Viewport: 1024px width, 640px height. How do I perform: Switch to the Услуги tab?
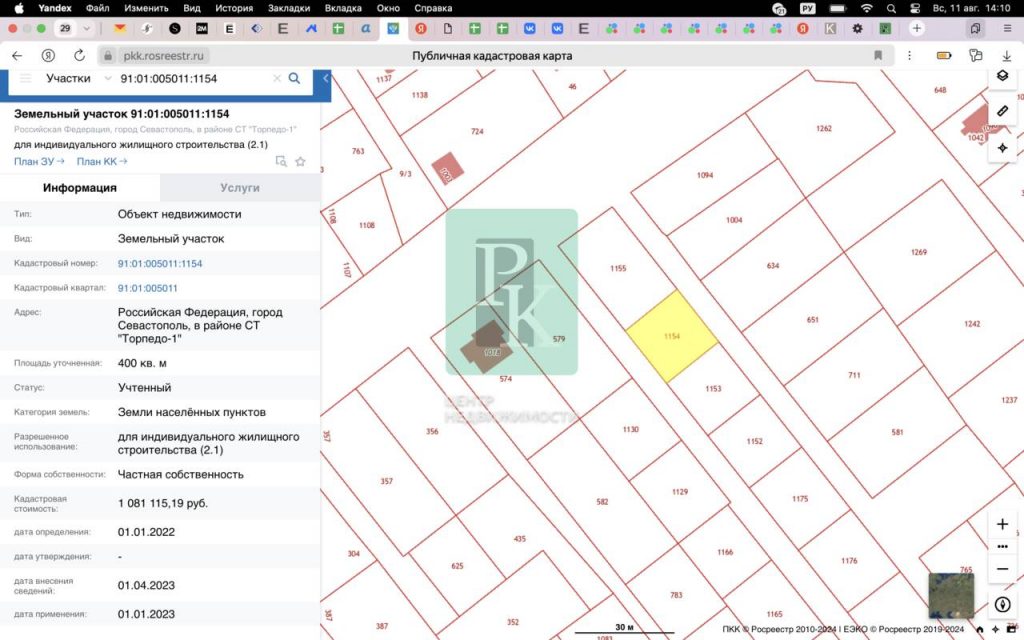(x=240, y=187)
